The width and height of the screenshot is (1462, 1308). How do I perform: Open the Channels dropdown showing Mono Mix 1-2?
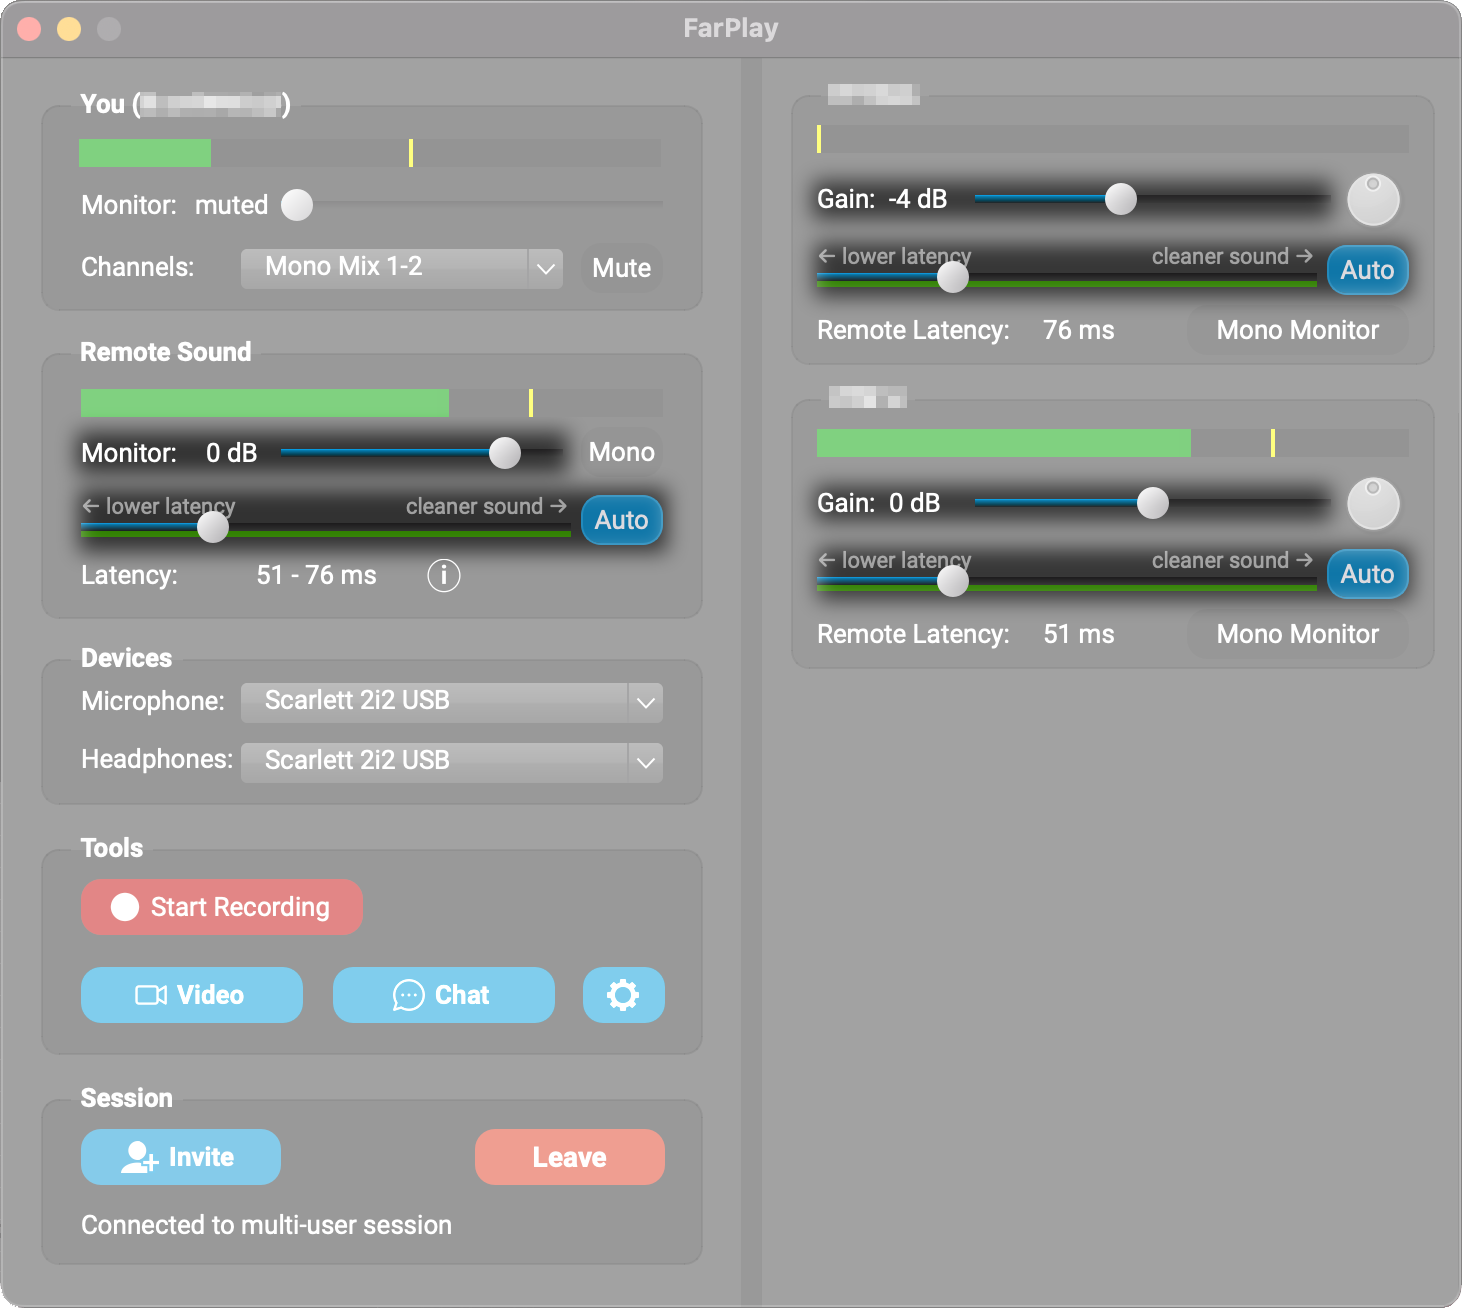pos(400,267)
